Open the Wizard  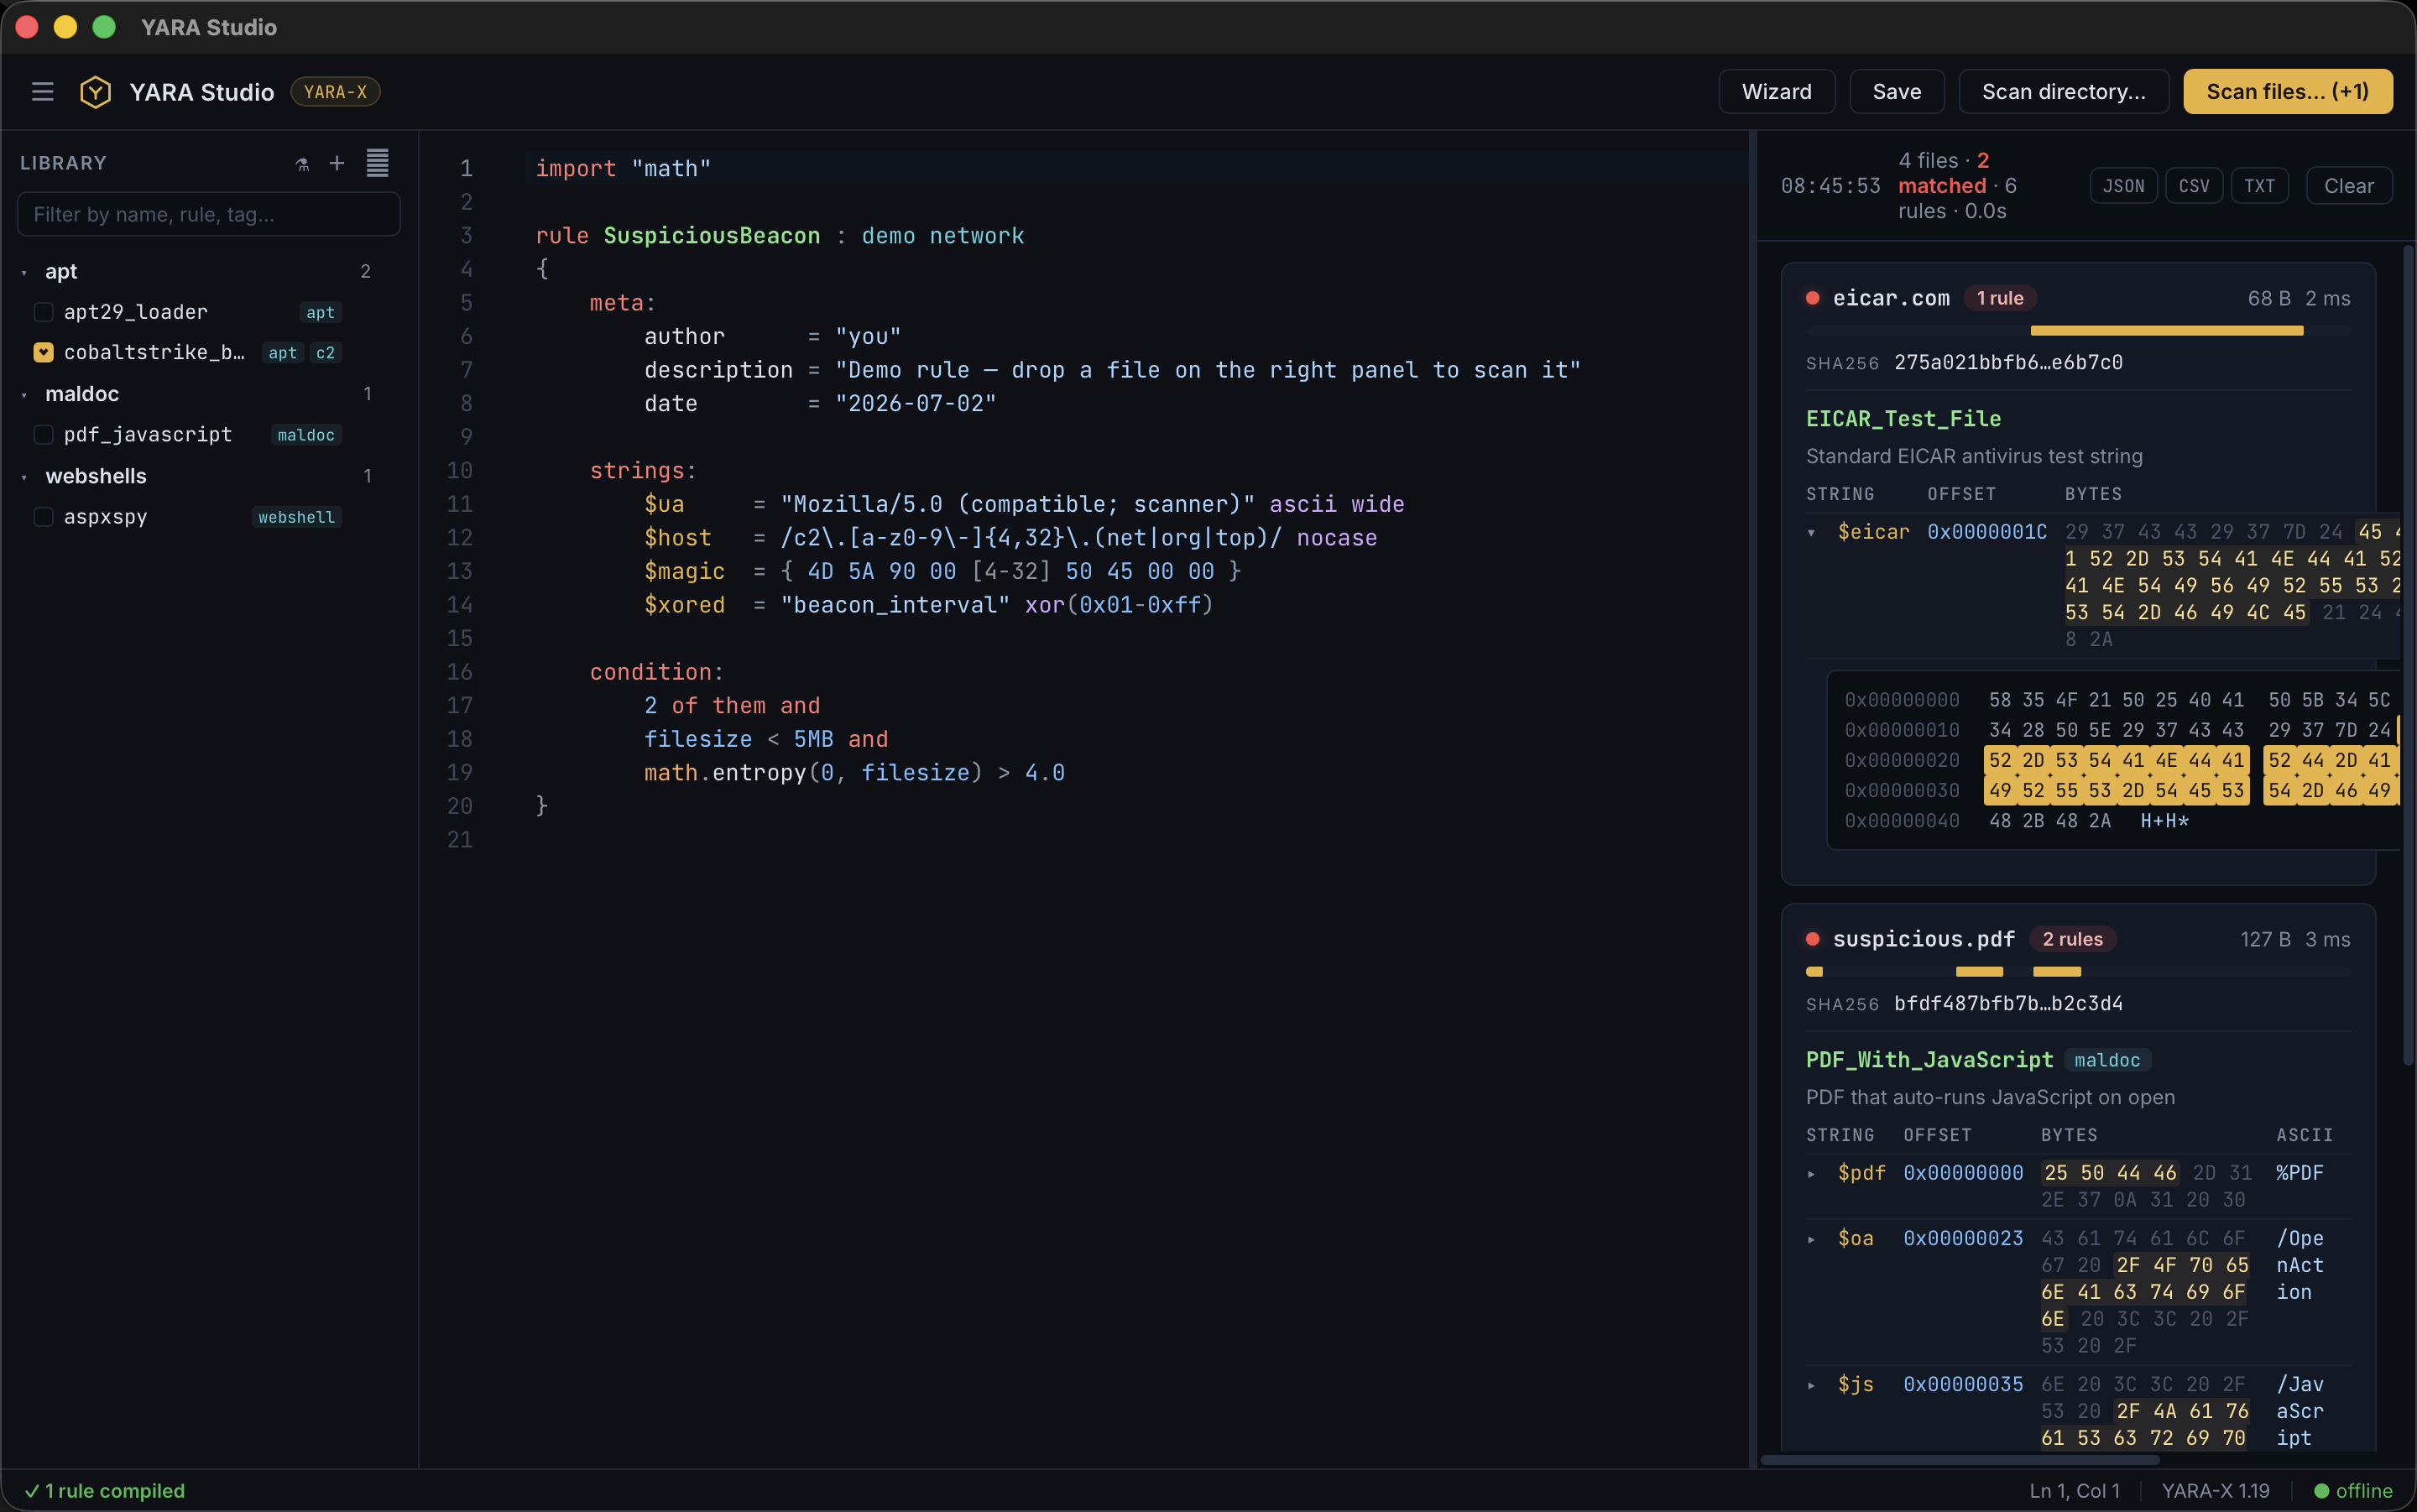click(x=1776, y=92)
